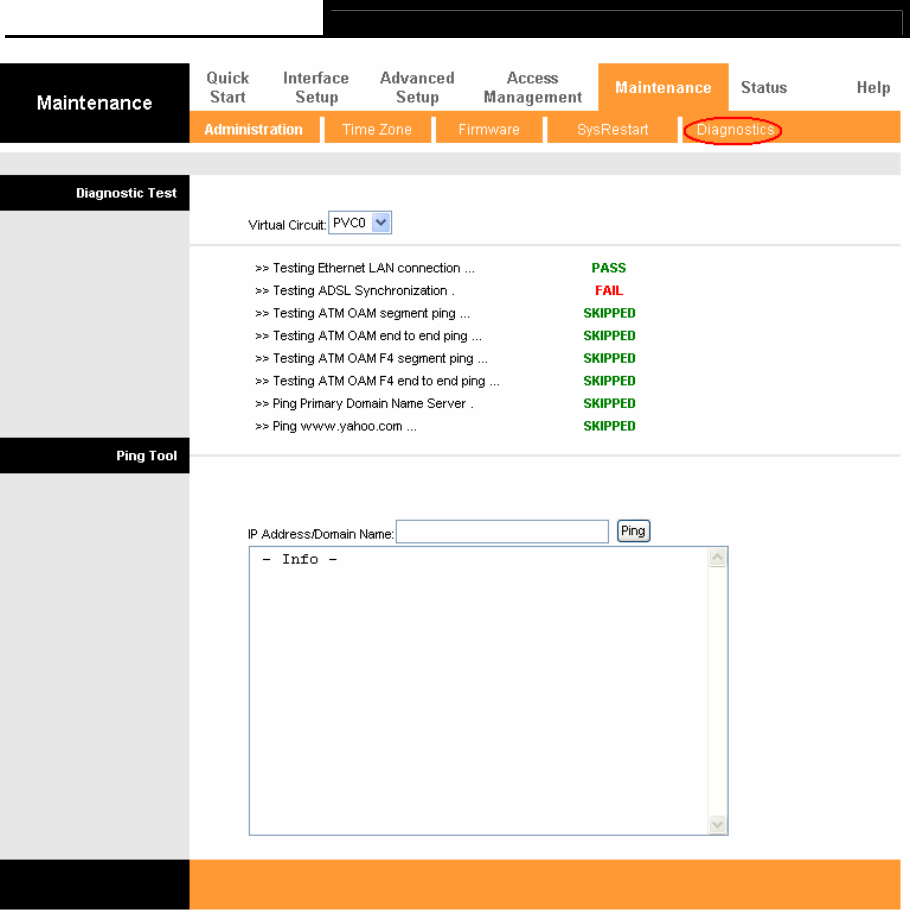Switch to Interface Setup tab
910x912 pixels.
(x=316, y=87)
